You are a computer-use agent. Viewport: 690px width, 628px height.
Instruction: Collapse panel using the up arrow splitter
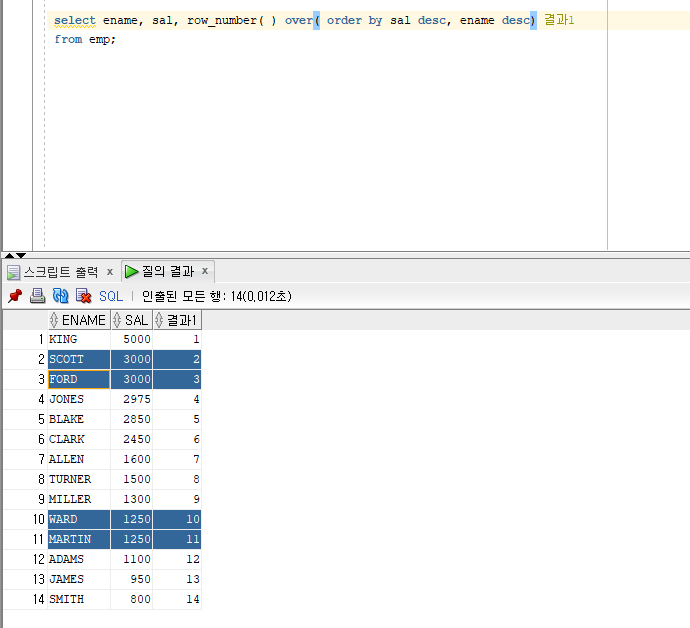tap(9, 256)
